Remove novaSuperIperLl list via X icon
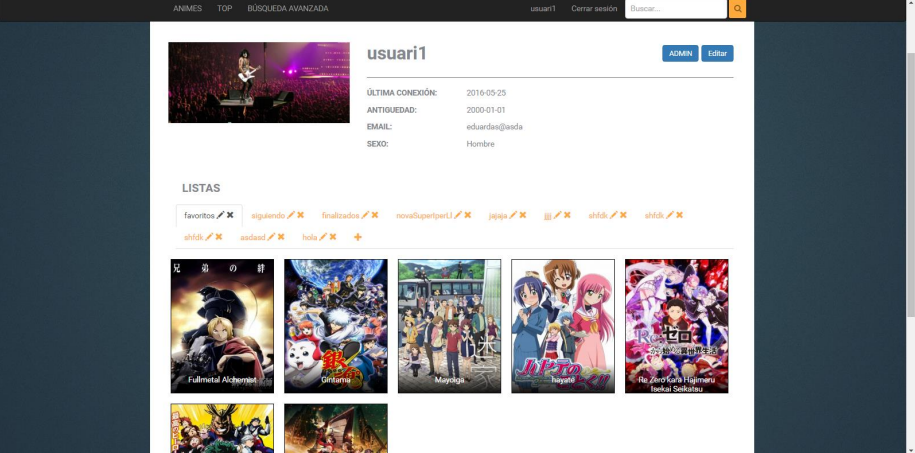 point(468,215)
